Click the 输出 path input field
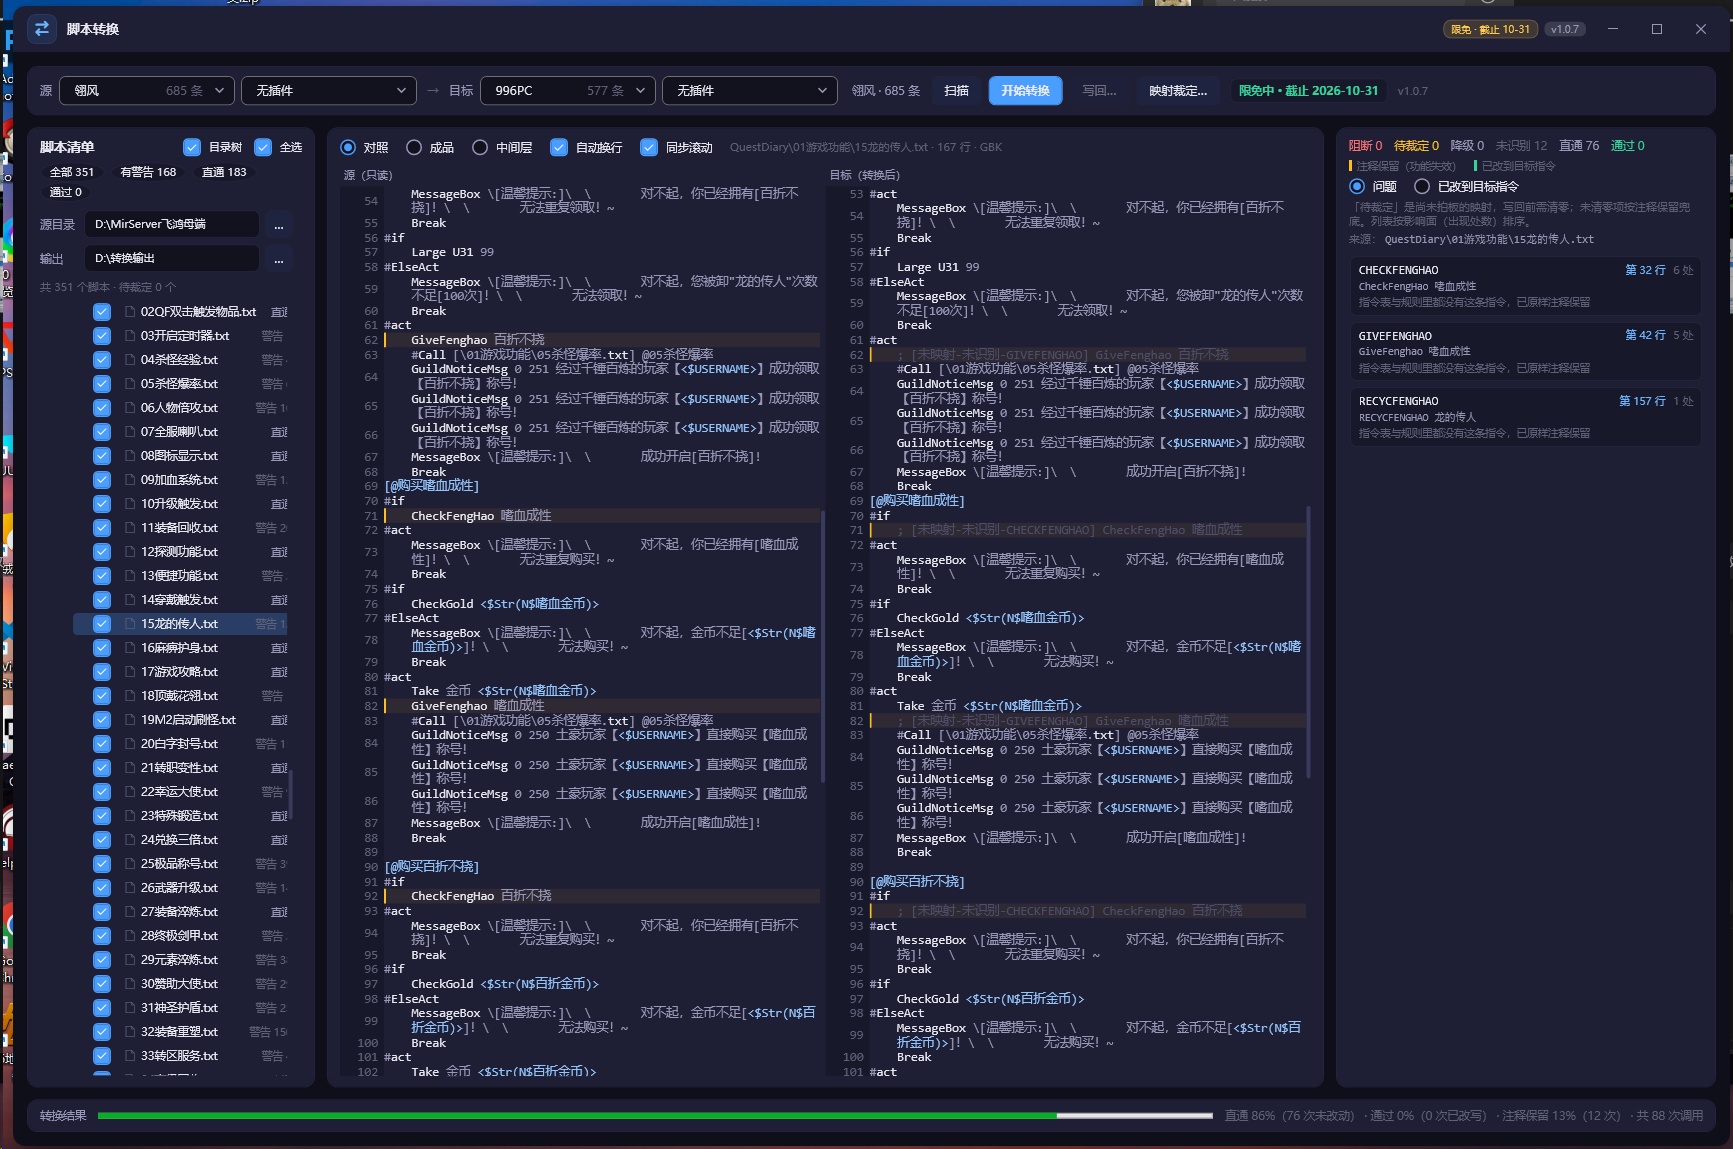The width and height of the screenshot is (1733, 1149). click(172, 259)
